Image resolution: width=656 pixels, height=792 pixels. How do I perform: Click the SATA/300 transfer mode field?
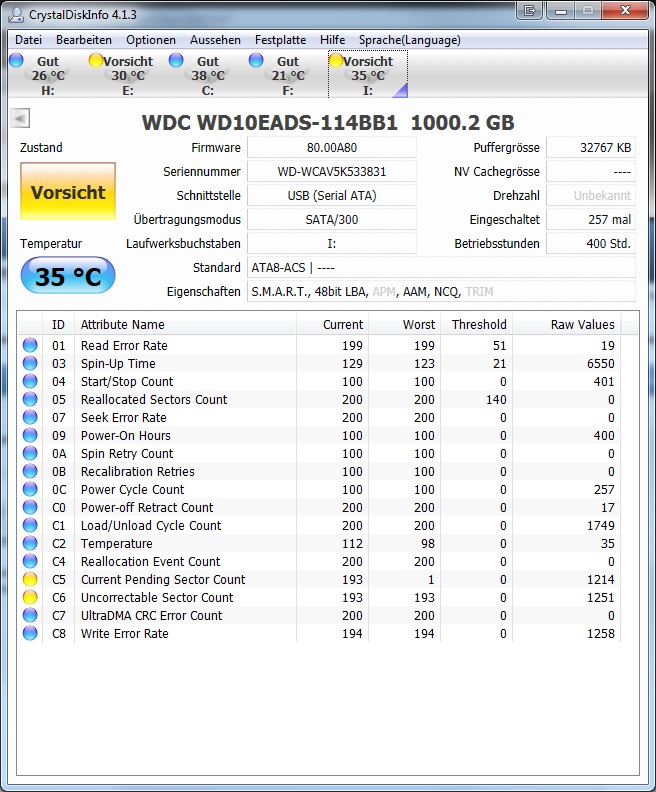pos(332,219)
